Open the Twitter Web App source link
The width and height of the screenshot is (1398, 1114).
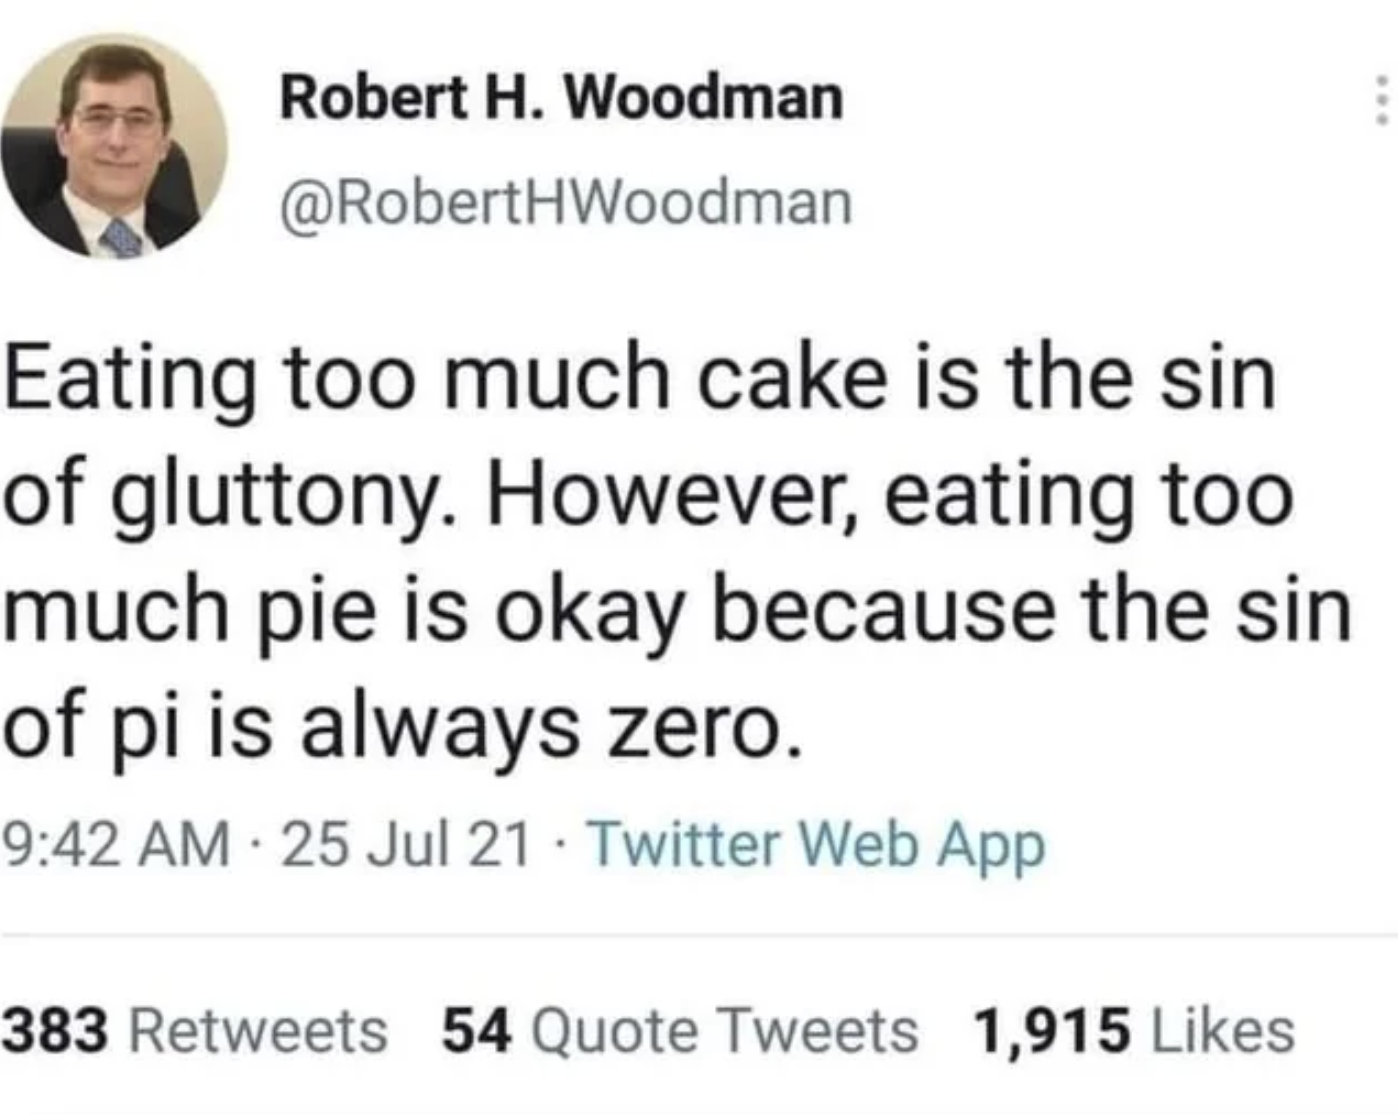pyautogui.click(x=816, y=844)
